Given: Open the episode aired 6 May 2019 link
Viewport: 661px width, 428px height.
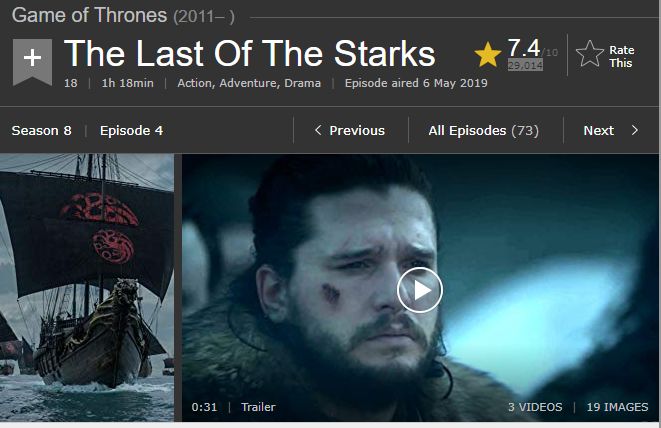Looking at the screenshot, I should (416, 83).
